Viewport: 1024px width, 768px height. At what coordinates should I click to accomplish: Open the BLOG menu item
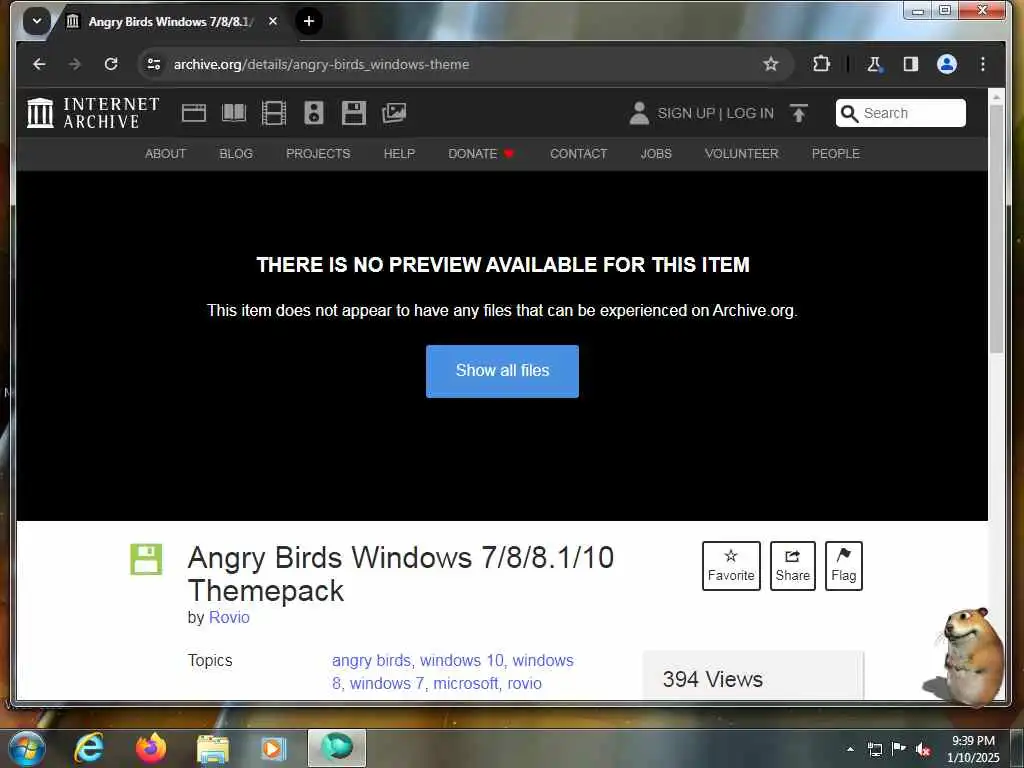236,153
